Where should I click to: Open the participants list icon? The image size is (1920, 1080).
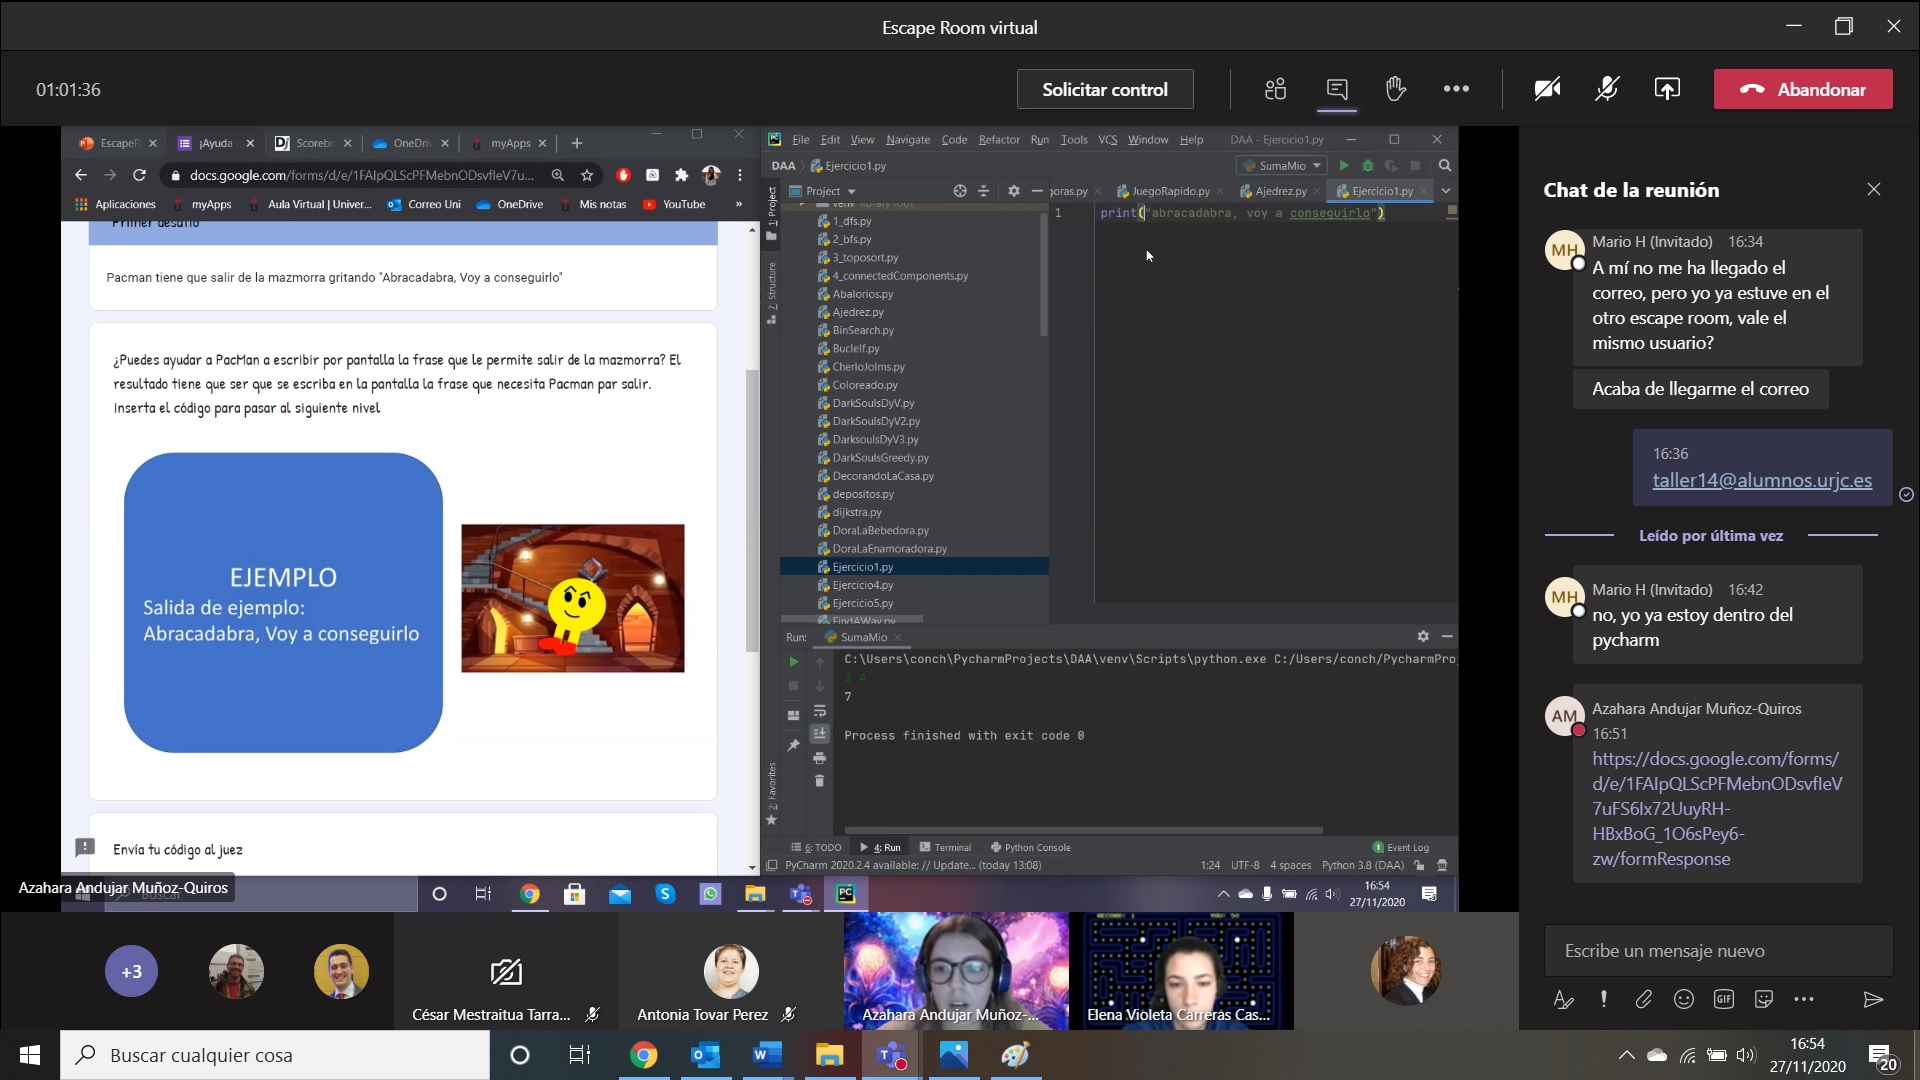click(1275, 89)
